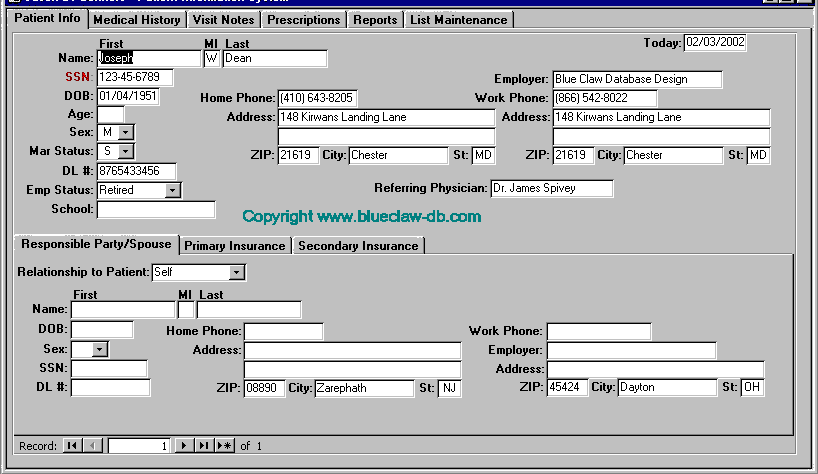Click the patient DOB field 01/04/1951
The image size is (818, 474).
pos(128,96)
